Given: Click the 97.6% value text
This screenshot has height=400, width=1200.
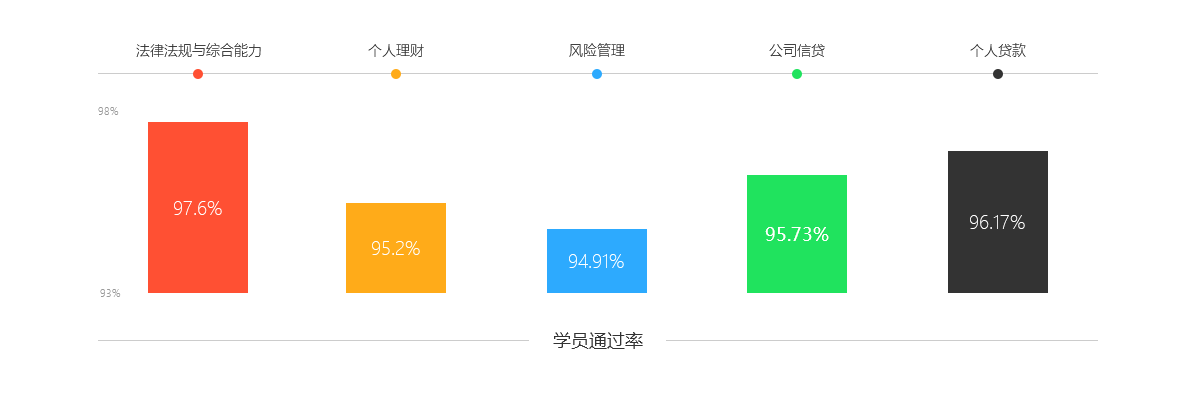Looking at the screenshot, I should (198, 209).
